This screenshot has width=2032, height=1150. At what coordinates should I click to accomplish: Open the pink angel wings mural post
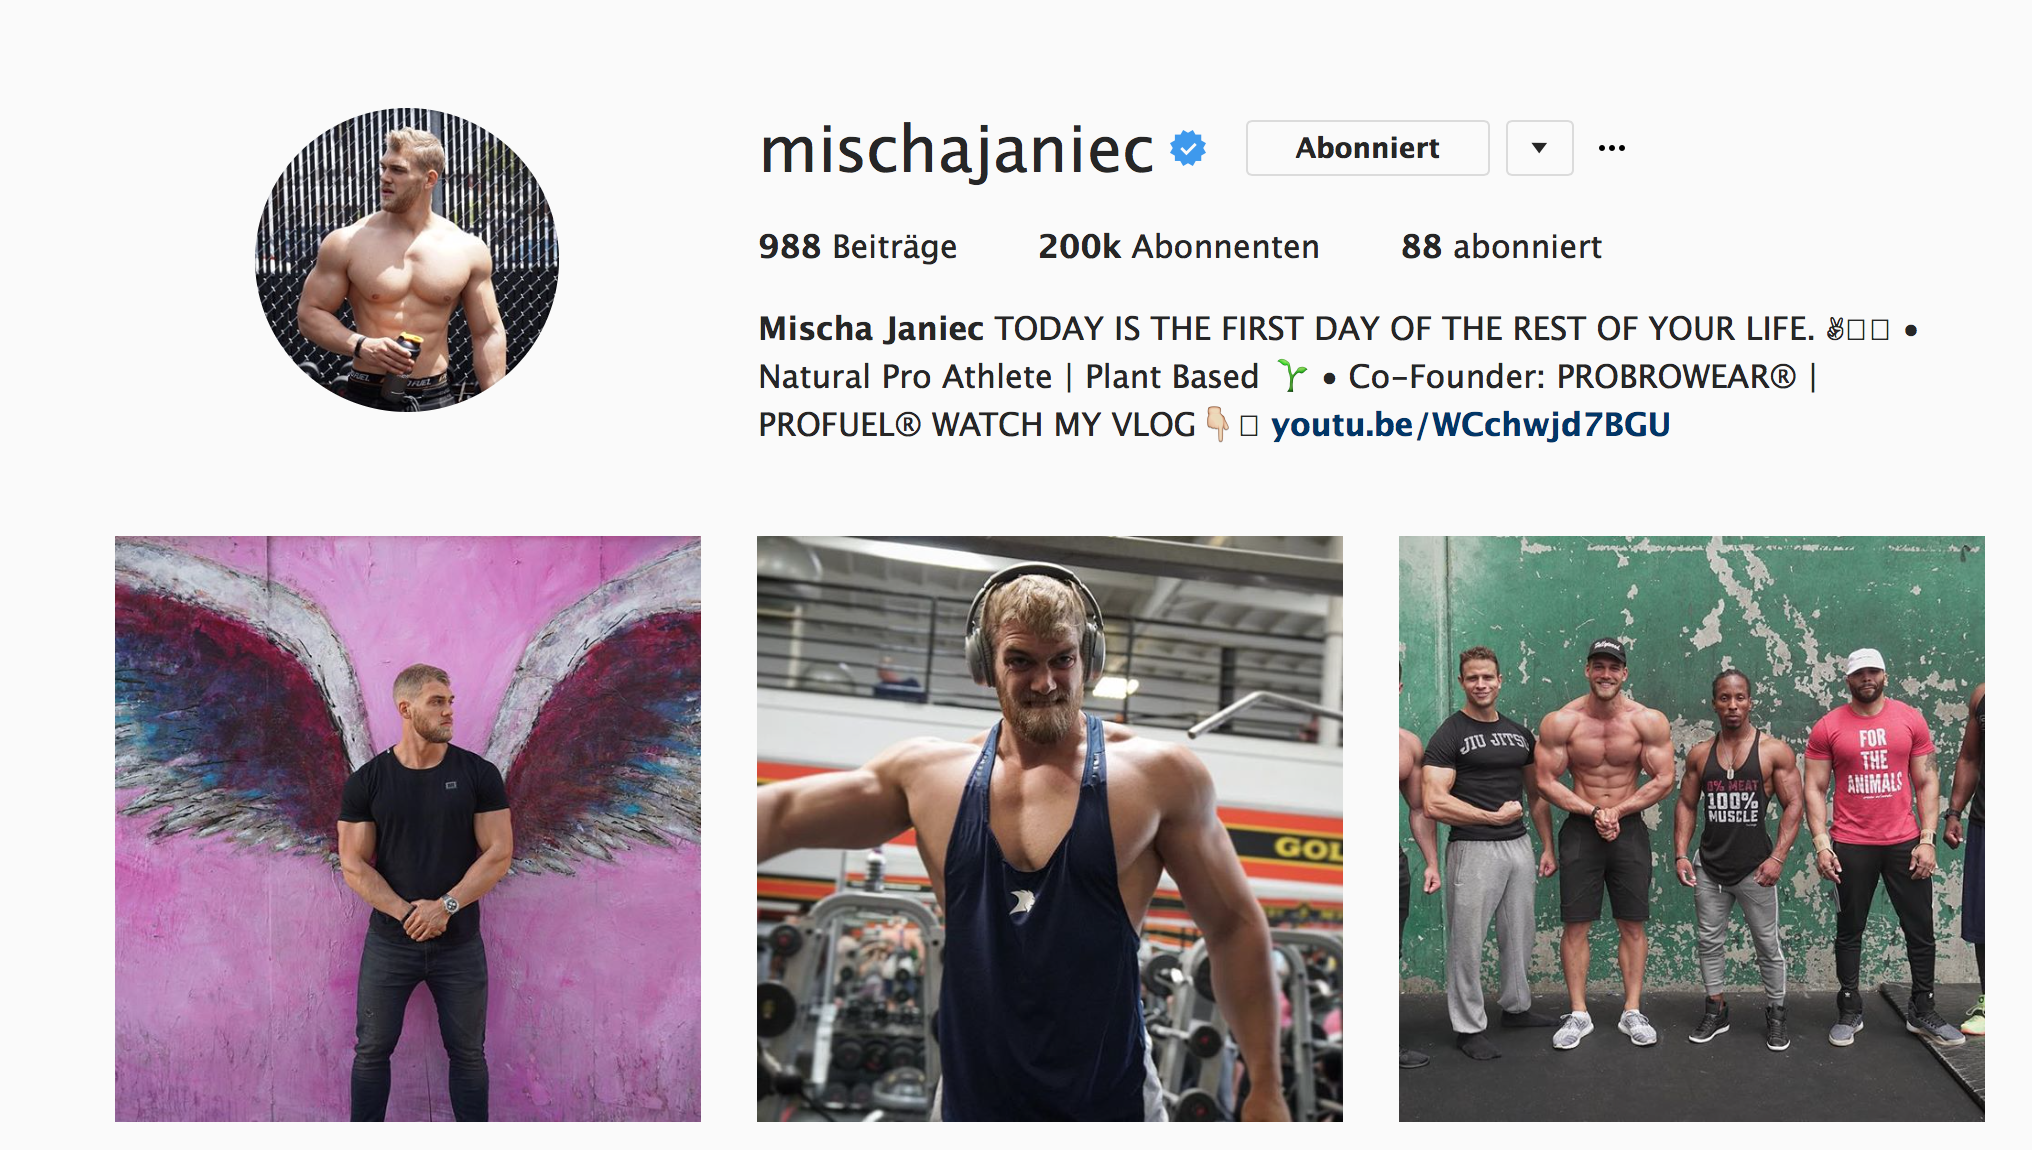pyautogui.click(x=408, y=829)
